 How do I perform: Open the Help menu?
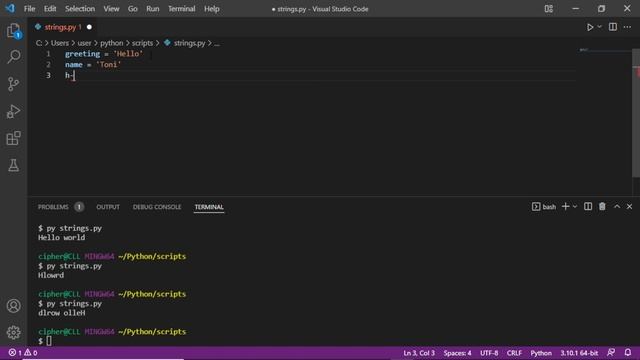coord(211,9)
